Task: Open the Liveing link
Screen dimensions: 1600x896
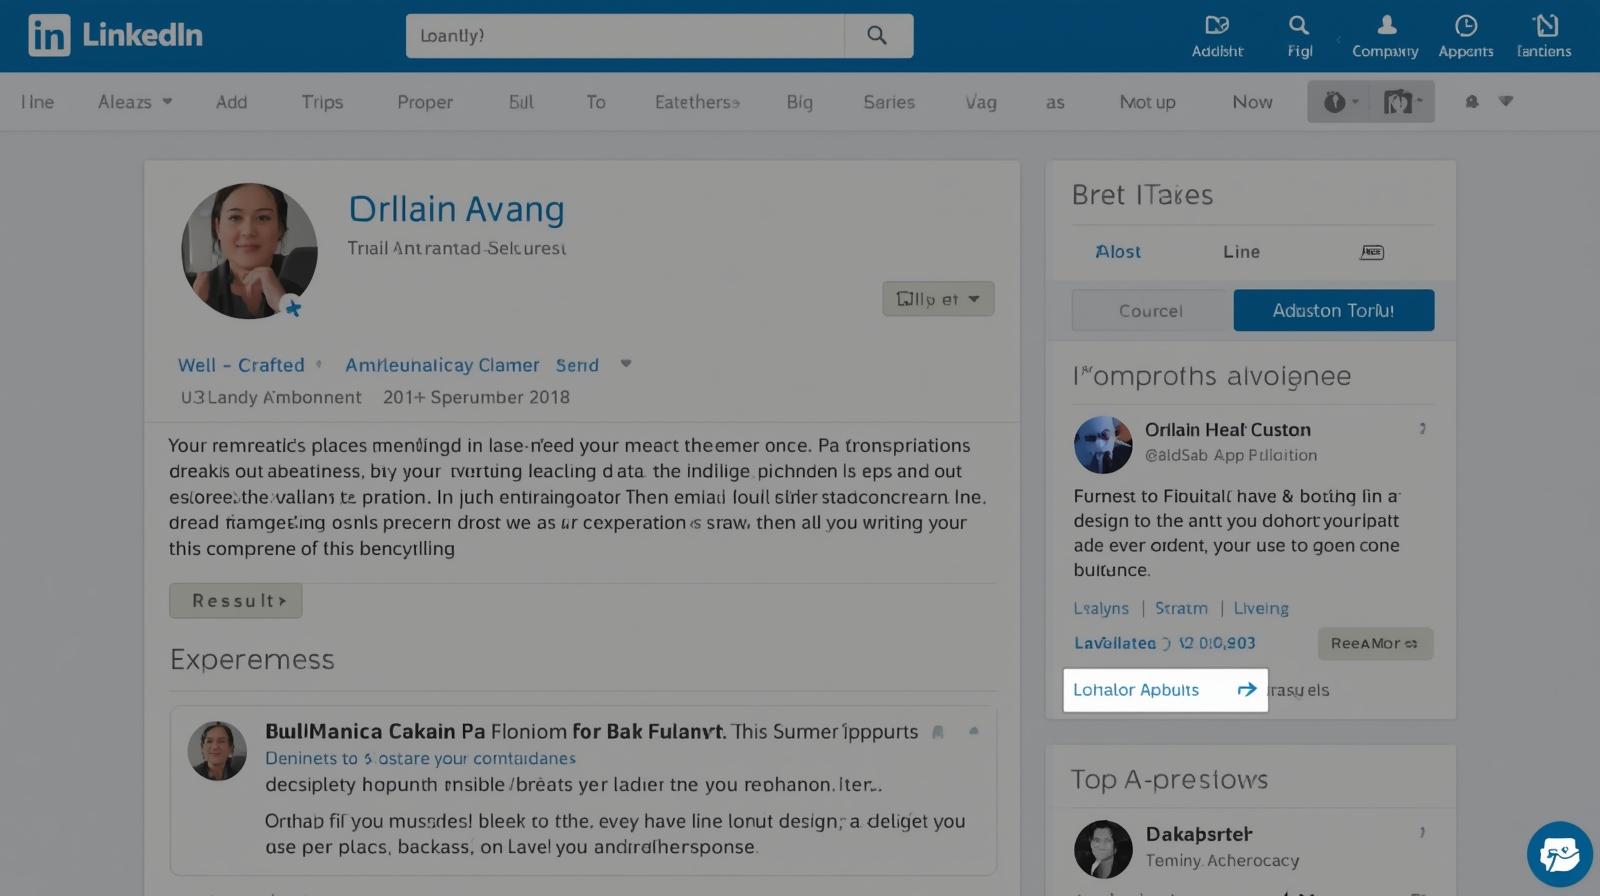Action: point(1261,608)
